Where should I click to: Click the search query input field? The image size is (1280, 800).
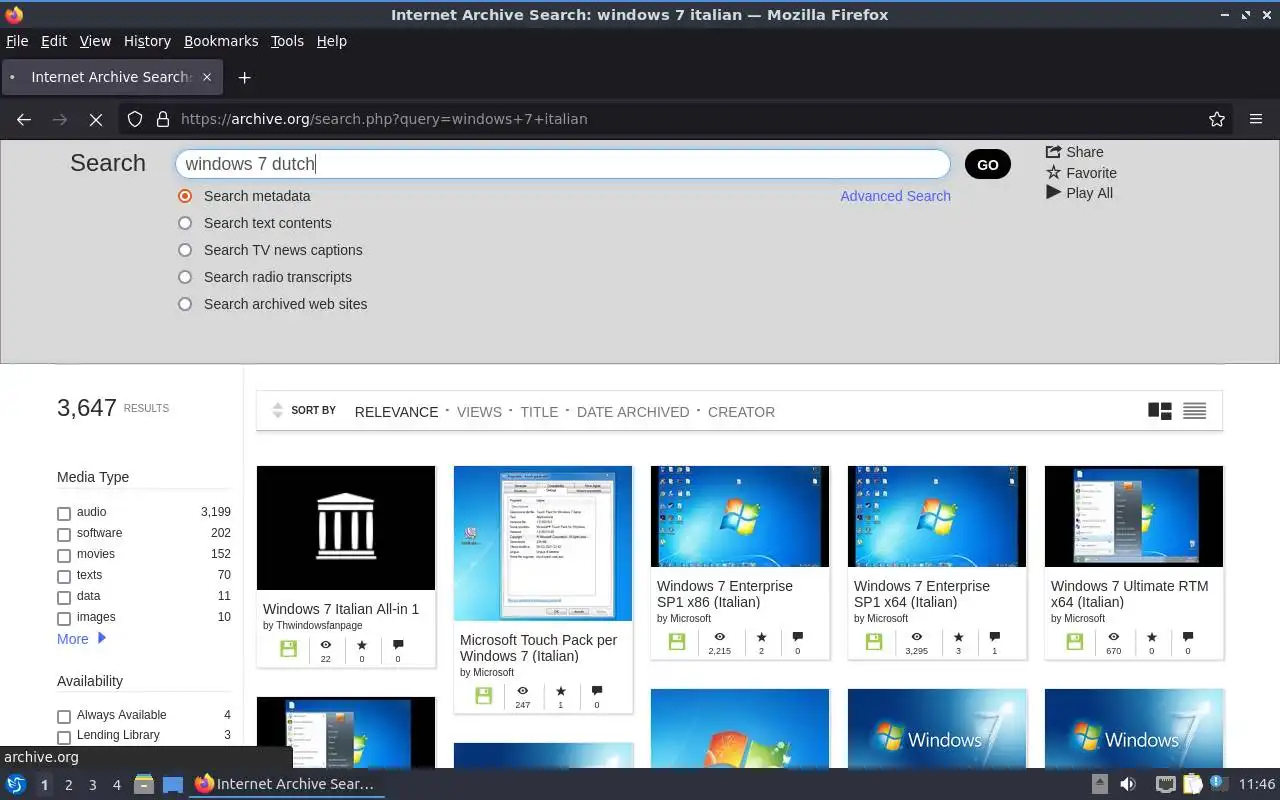pyautogui.click(x=562, y=164)
